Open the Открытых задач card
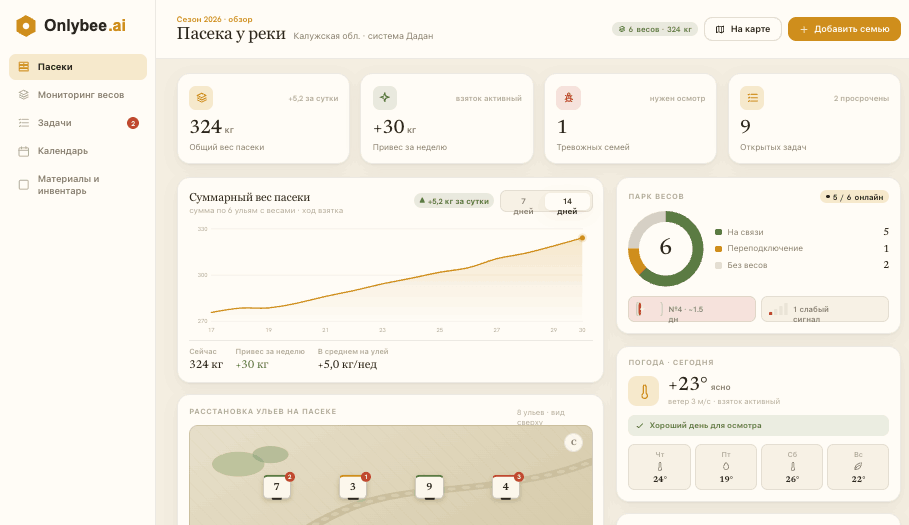Screen dimensions: 909x525 coord(814,119)
